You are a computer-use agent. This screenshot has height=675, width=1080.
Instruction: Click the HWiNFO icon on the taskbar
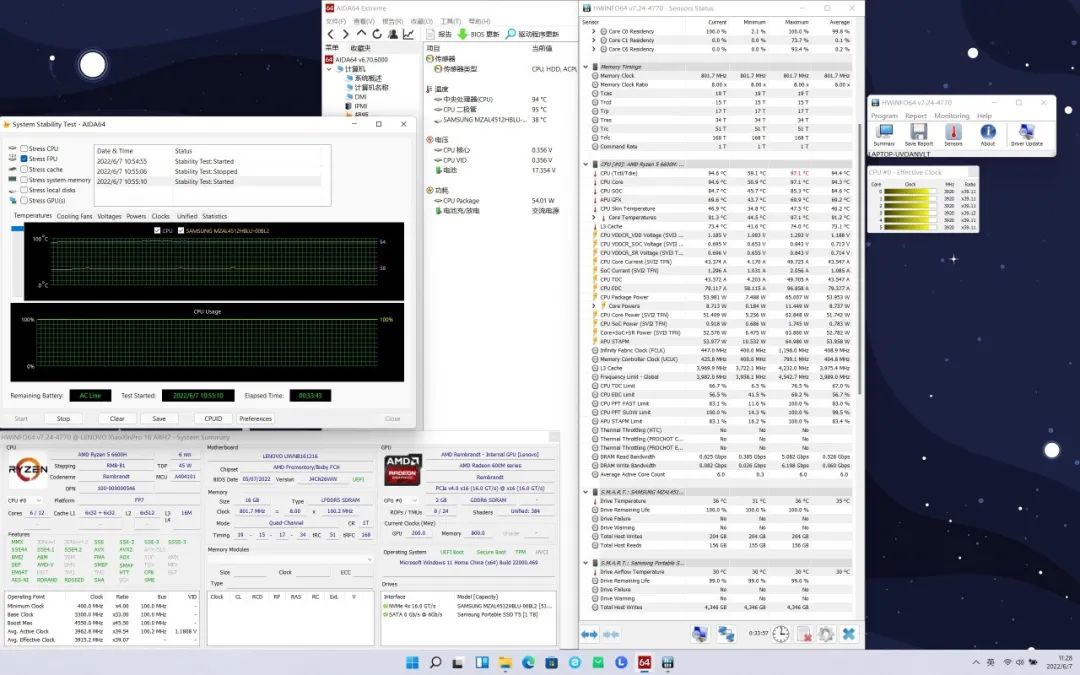(667, 663)
